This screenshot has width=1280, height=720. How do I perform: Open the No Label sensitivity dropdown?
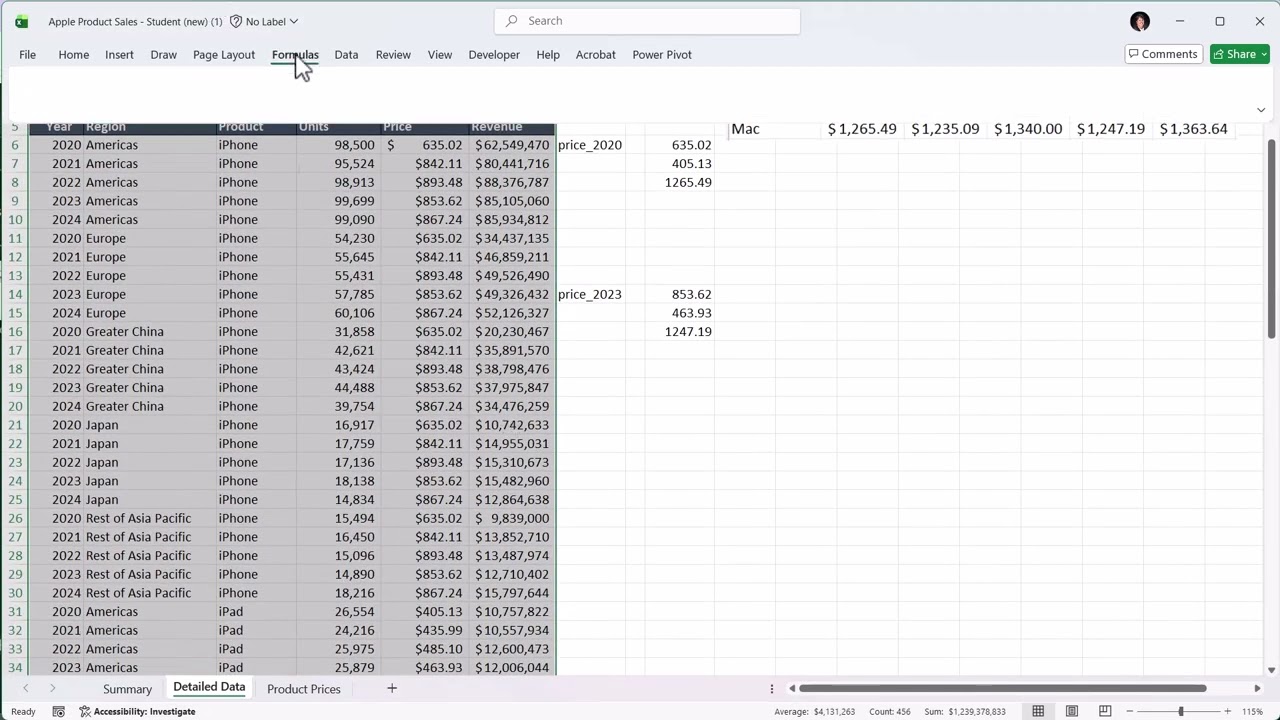(x=265, y=21)
